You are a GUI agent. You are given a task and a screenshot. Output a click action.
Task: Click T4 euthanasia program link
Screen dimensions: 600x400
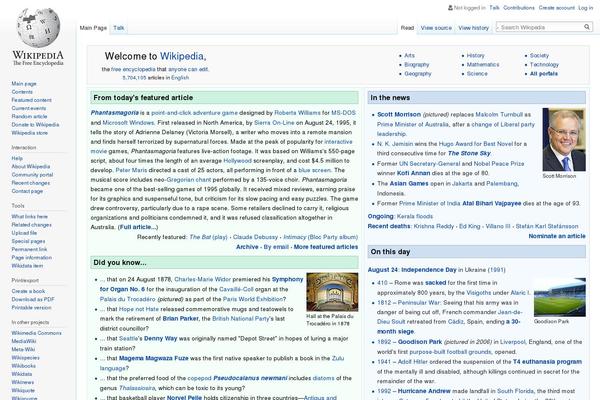(547, 362)
